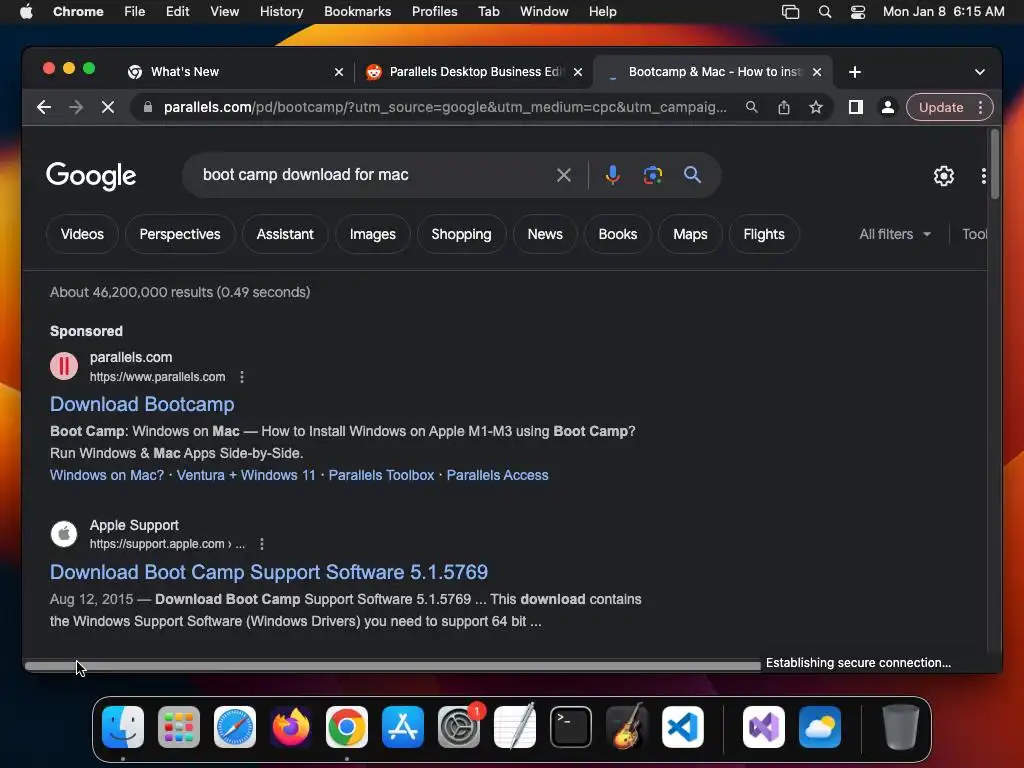This screenshot has height=768, width=1024.
Task: Close the Parallels Desktop Business tab
Action: (578, 72)
